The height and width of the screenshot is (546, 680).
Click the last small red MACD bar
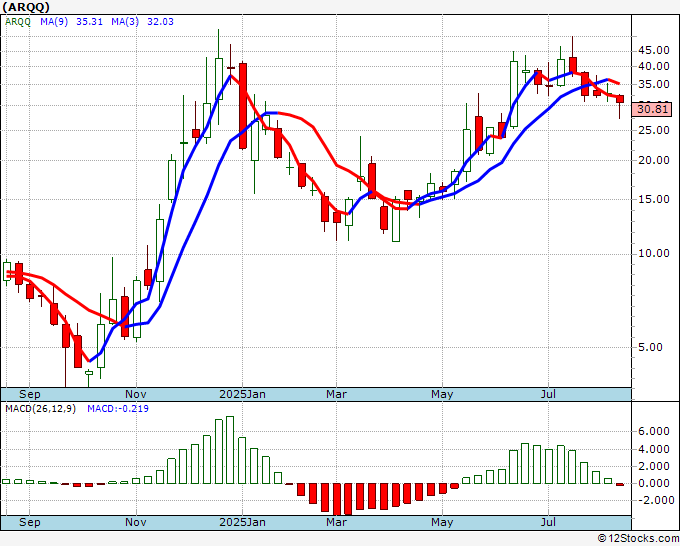click(620, 484)
